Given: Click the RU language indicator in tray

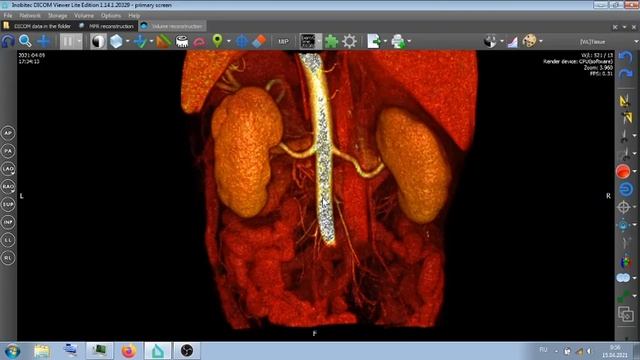Looking at the screenshot, I should pyautogui.click(x=543, y=350).
